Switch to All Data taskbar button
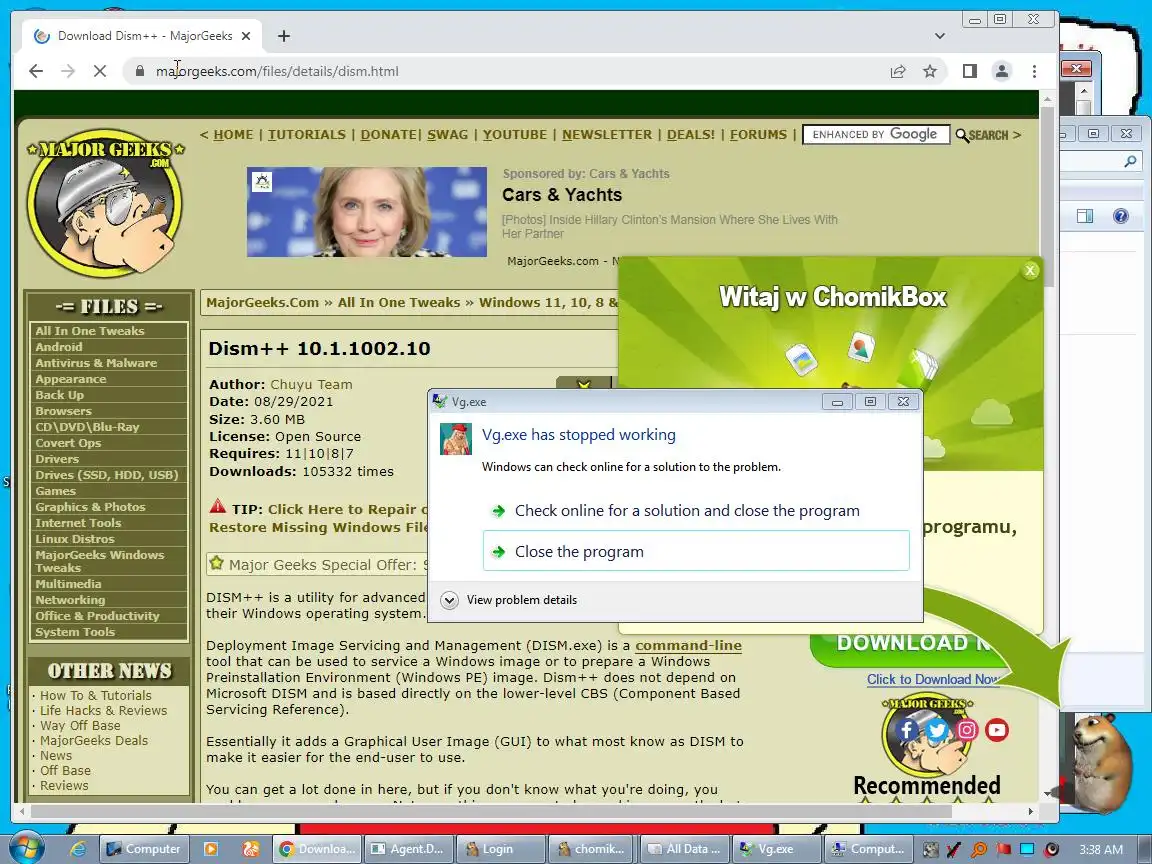 (x=685, y=849)
